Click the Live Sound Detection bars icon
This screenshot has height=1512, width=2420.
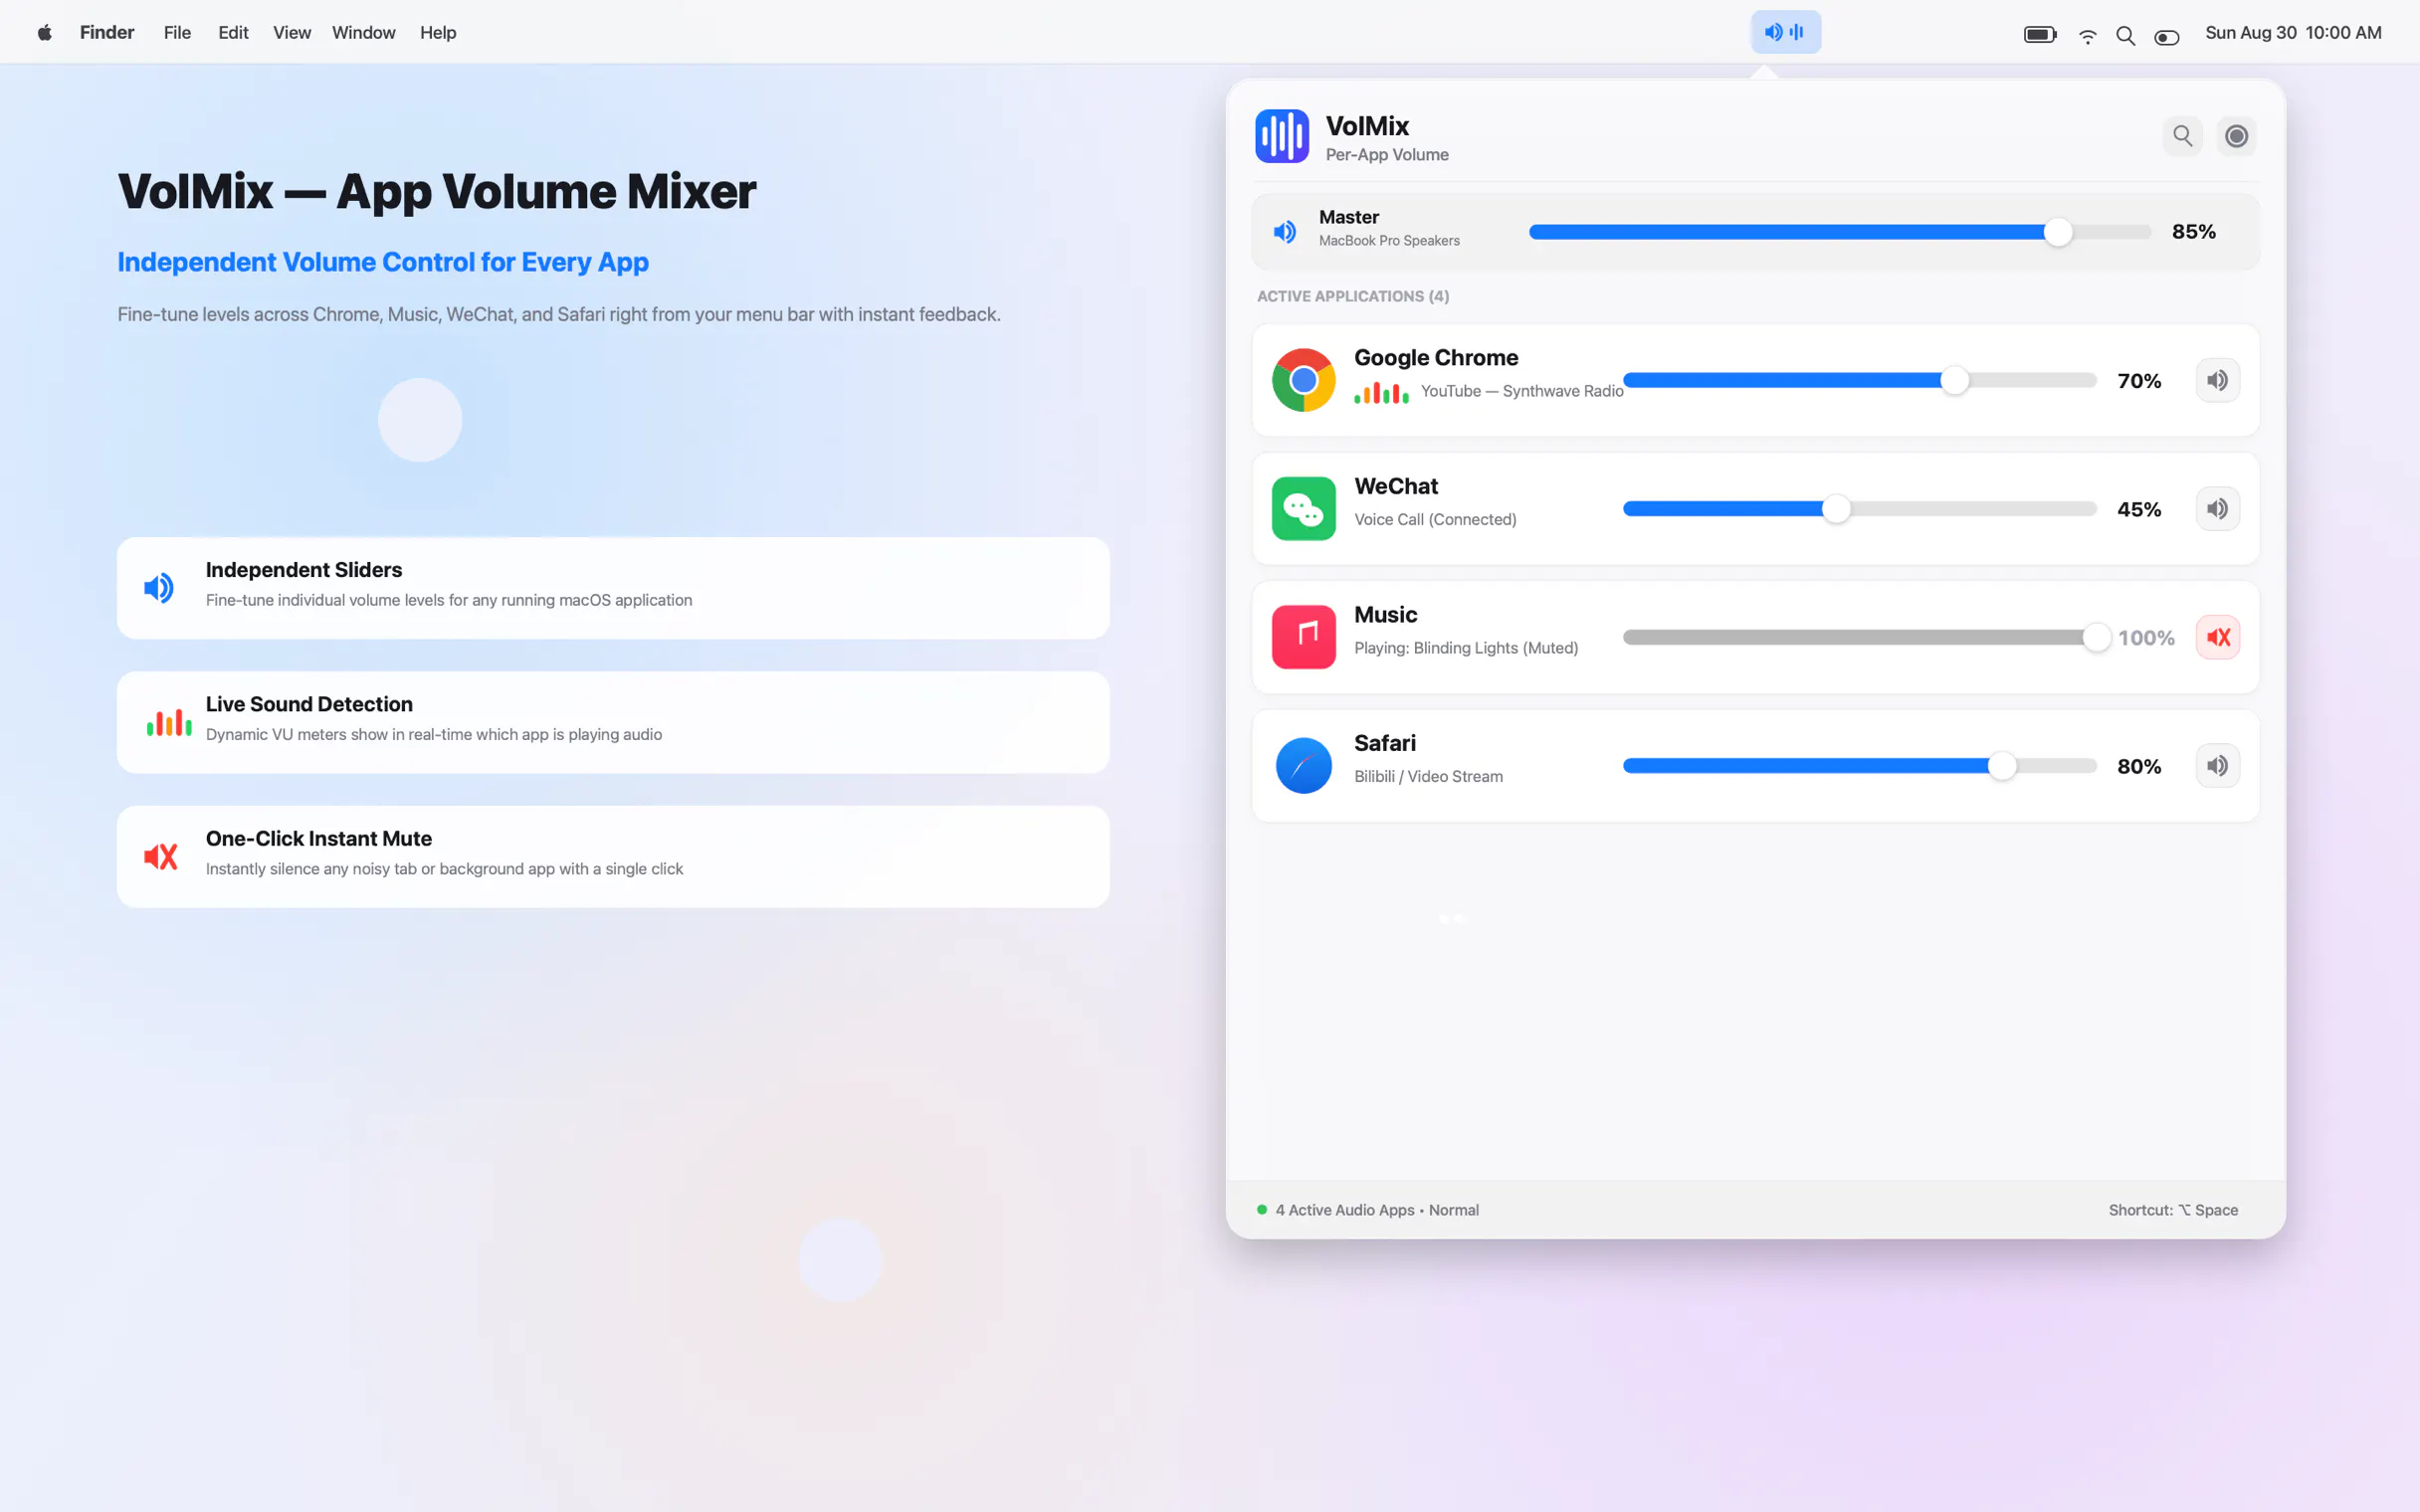click(169, 722)
